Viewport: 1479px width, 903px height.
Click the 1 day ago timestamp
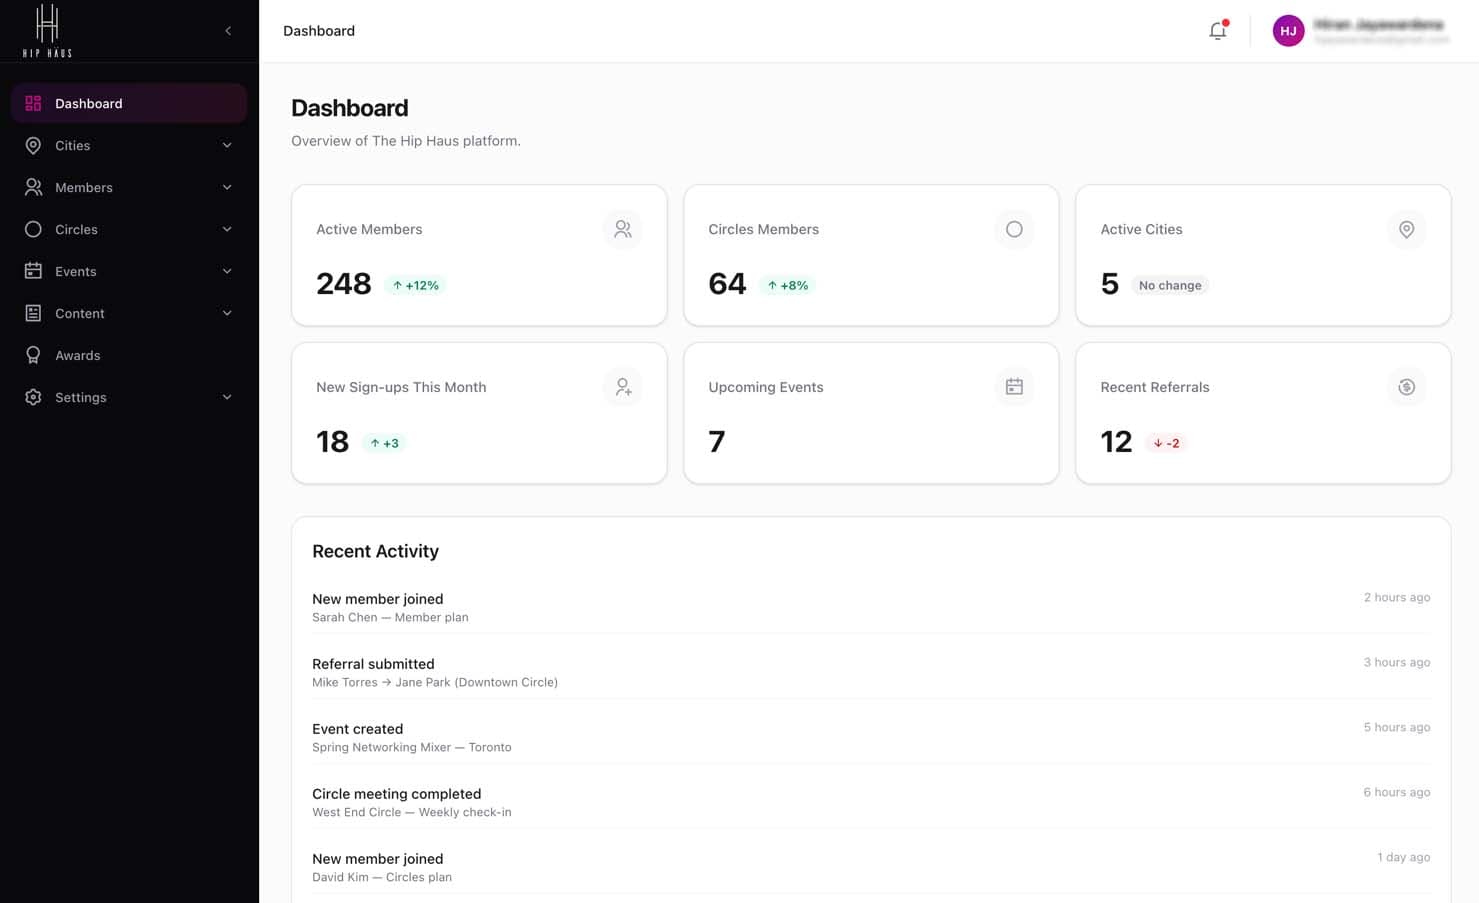pyautogui.click(x=1403, y=857)
